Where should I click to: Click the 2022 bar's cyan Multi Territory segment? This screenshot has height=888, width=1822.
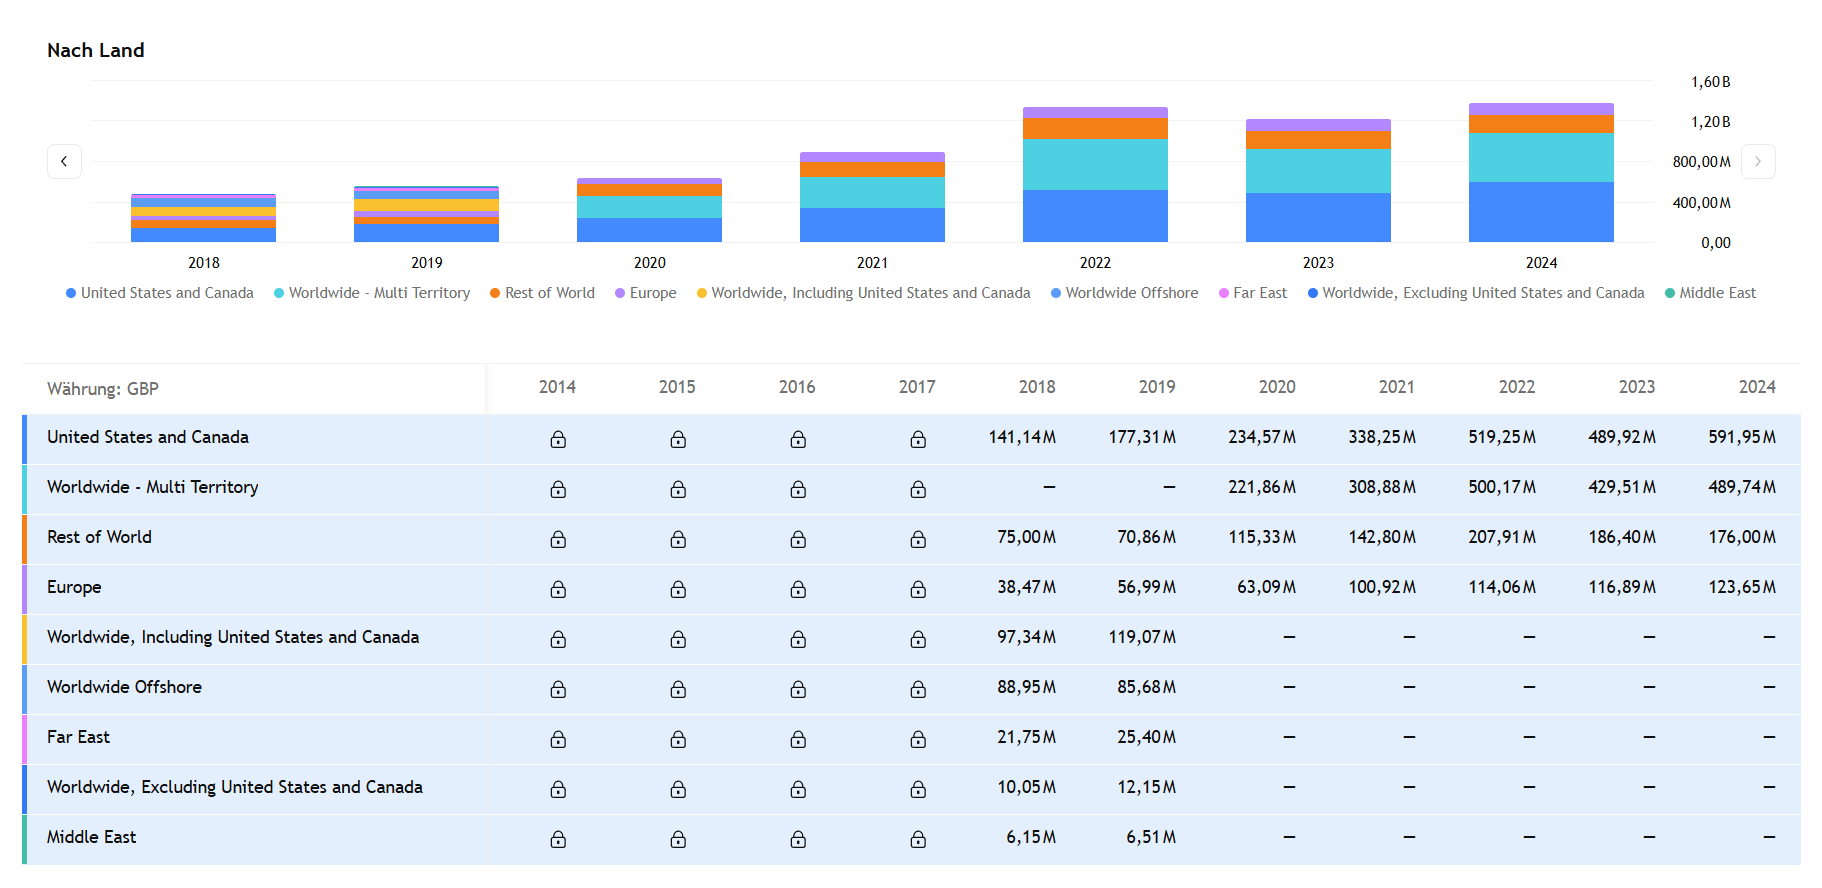tap(1095, 164)
